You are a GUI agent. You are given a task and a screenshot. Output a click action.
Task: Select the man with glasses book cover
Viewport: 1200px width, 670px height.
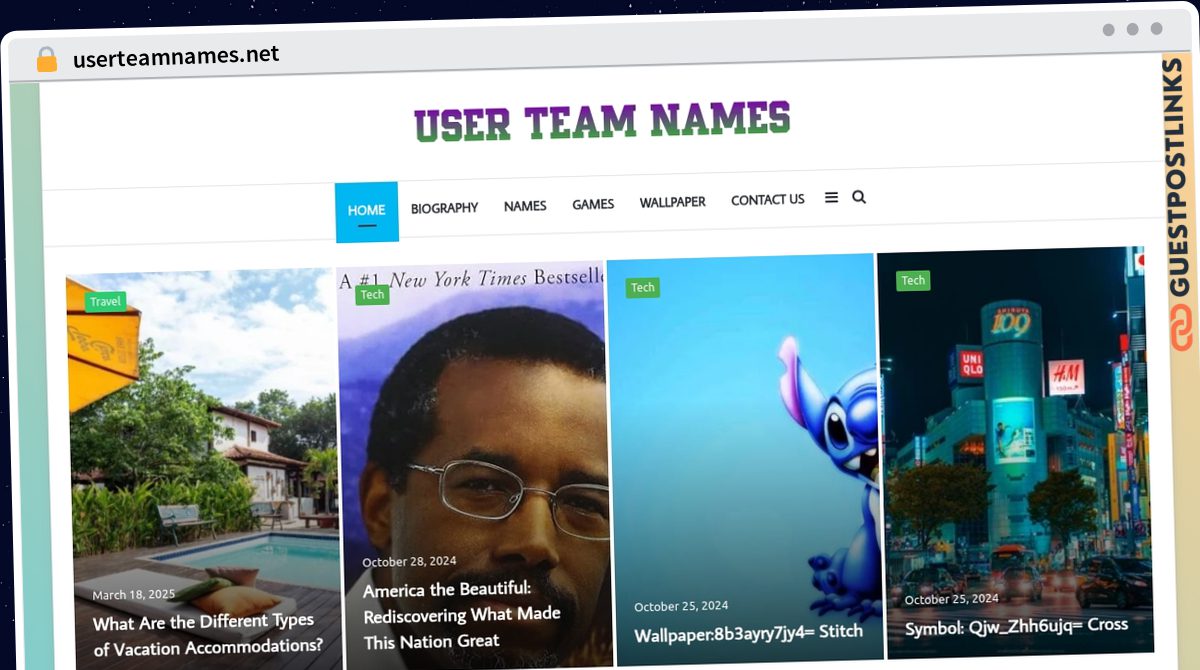coord(474,466)
